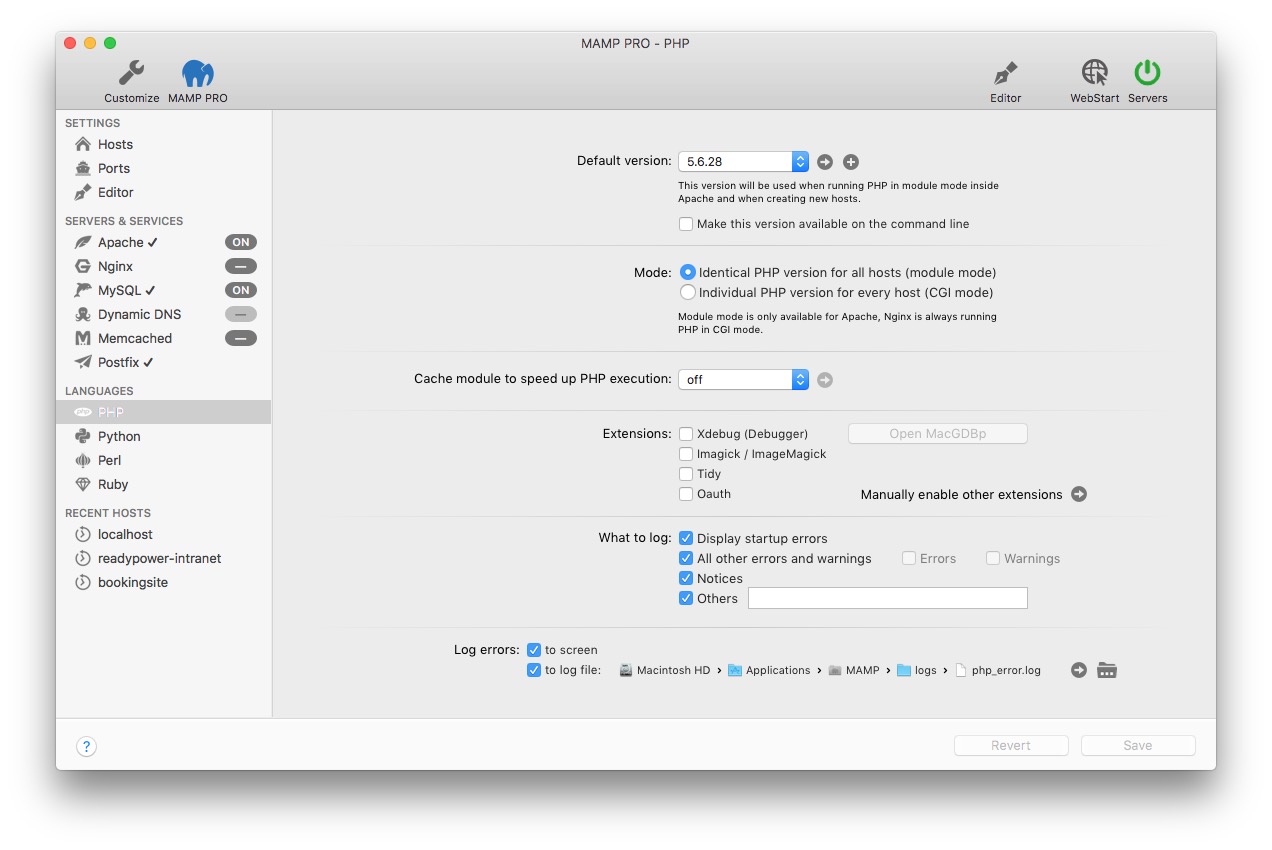Click logs folder in log path
This screenshot has width=1272, height=850.
pos(917,670)
